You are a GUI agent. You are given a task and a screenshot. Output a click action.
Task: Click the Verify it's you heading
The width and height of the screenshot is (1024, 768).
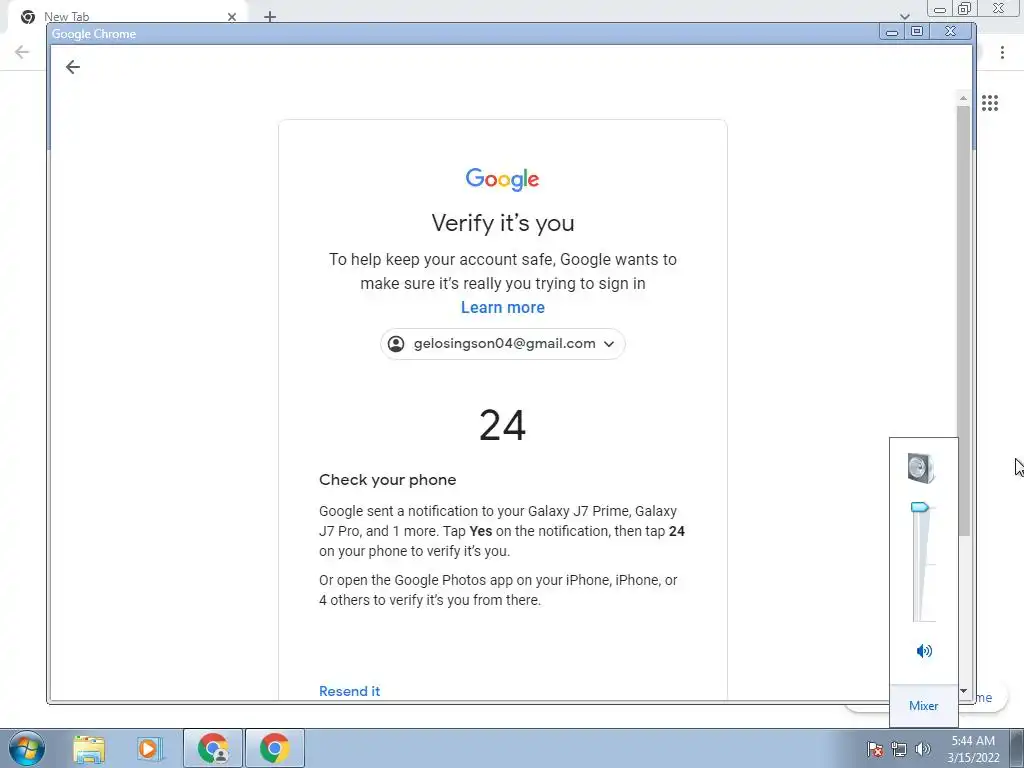pos(503,223)
